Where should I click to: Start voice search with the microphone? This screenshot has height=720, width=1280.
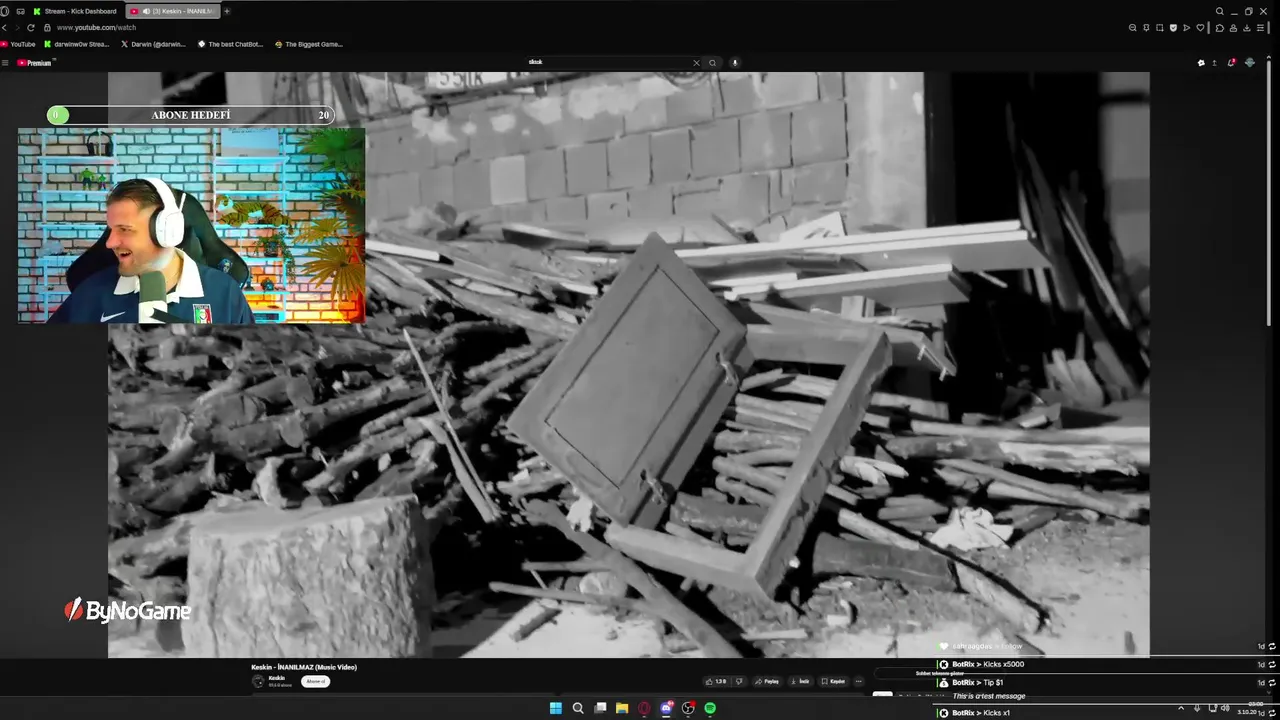click(735, 63)
